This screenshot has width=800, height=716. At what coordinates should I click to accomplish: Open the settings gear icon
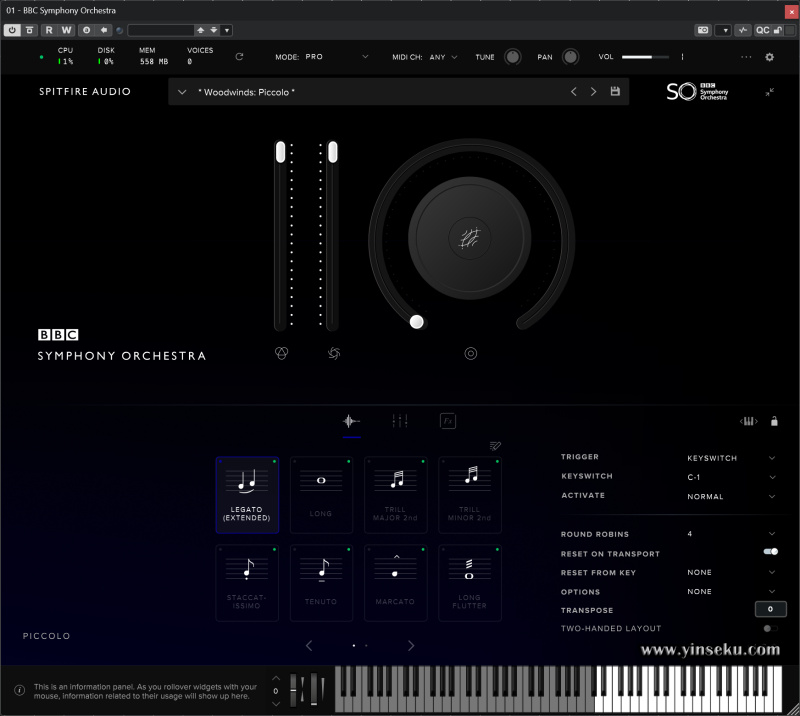pyautogui.click(x=769, y=57)
